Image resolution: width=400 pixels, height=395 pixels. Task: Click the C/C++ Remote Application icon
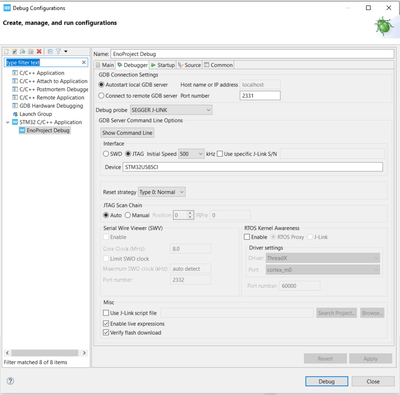tap(15, 97)
